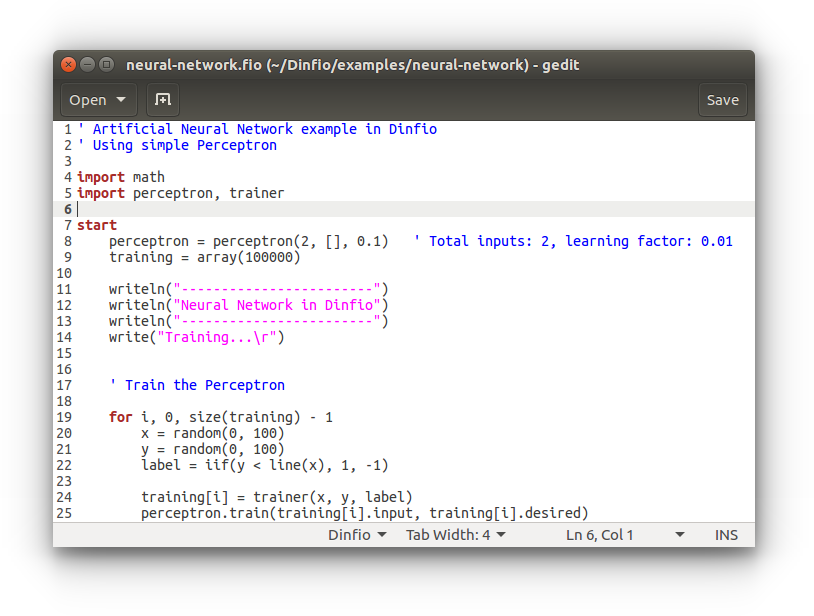Close the gedit window

pyautogui.click(x=68, y=65)
